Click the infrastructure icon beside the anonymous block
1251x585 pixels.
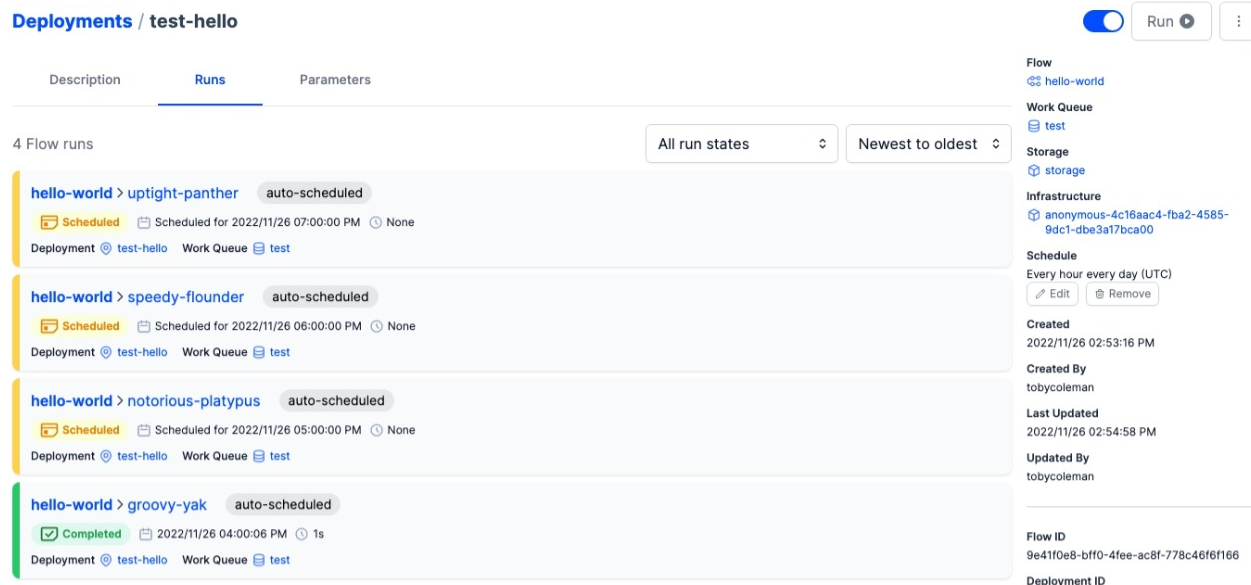[x=1032, y=216]
